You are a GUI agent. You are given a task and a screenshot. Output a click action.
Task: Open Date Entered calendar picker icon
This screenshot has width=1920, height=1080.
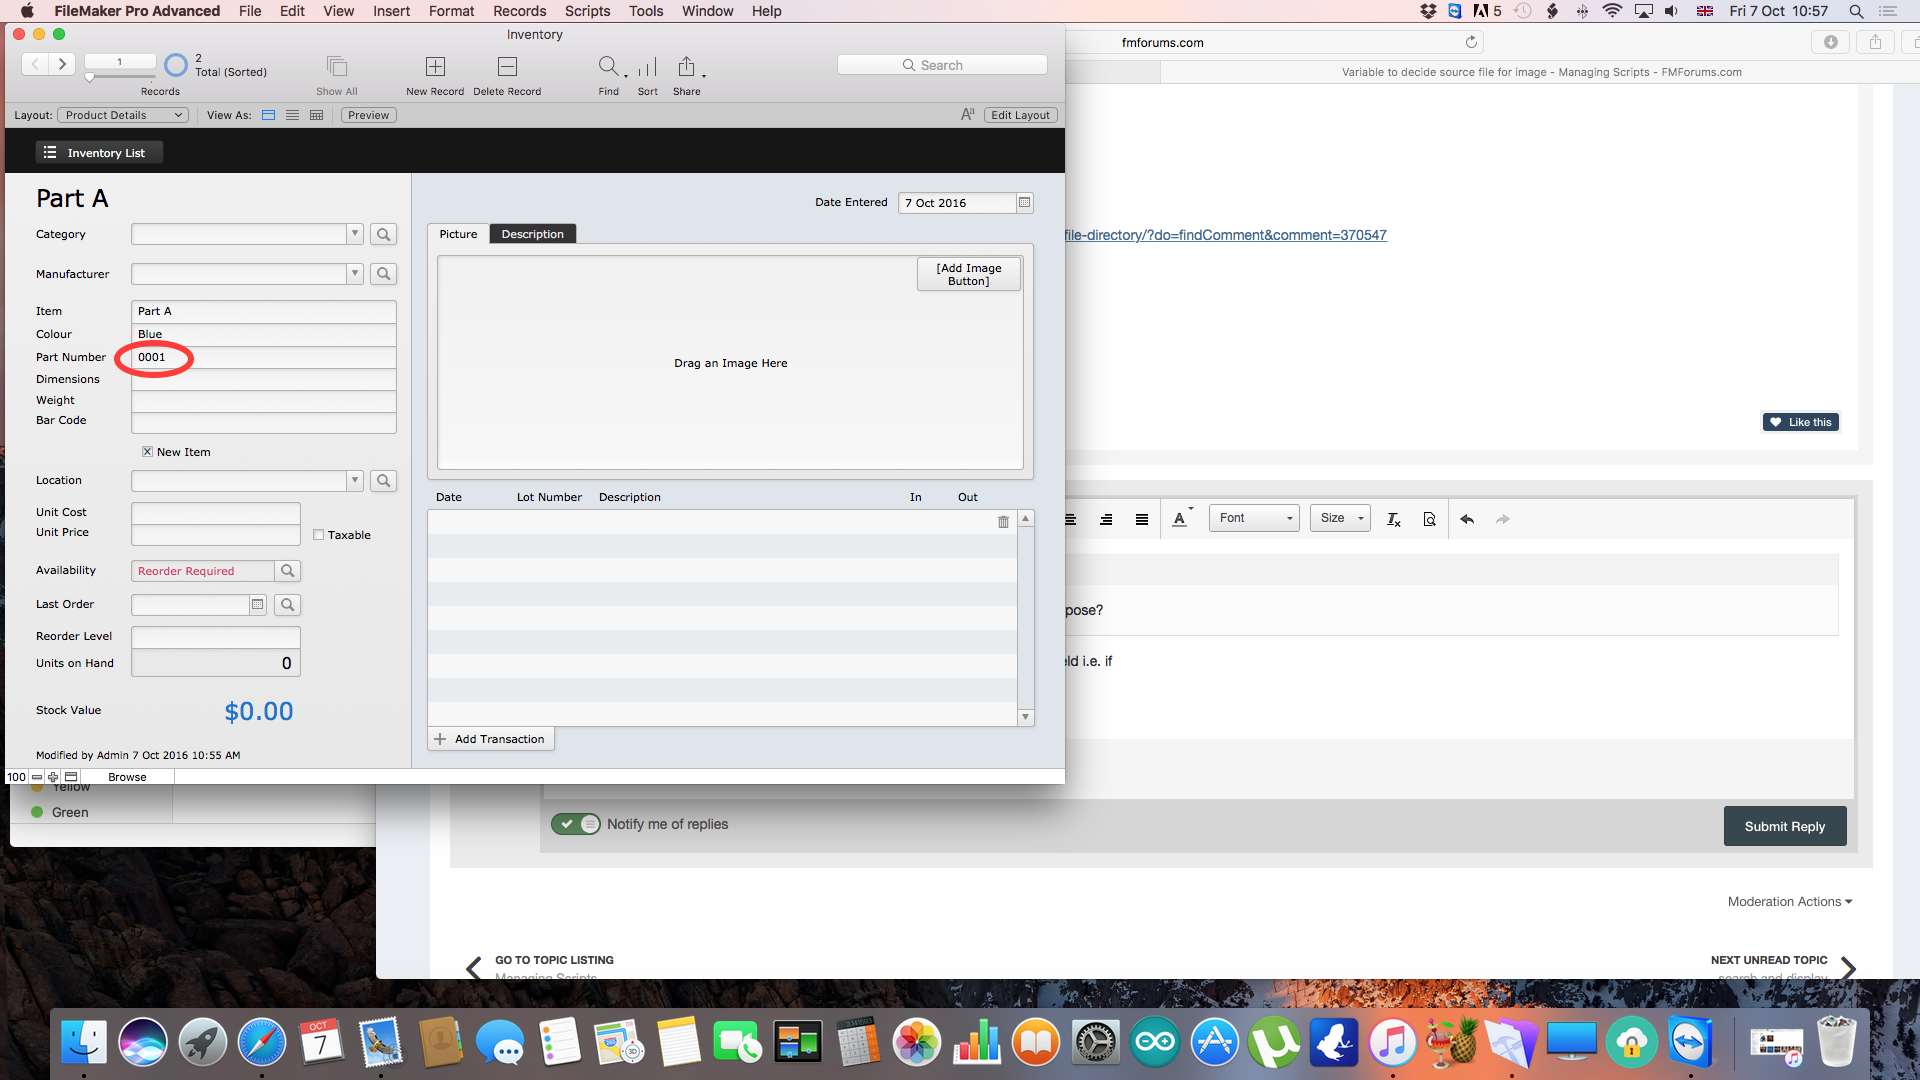(x=1024, y=203)
